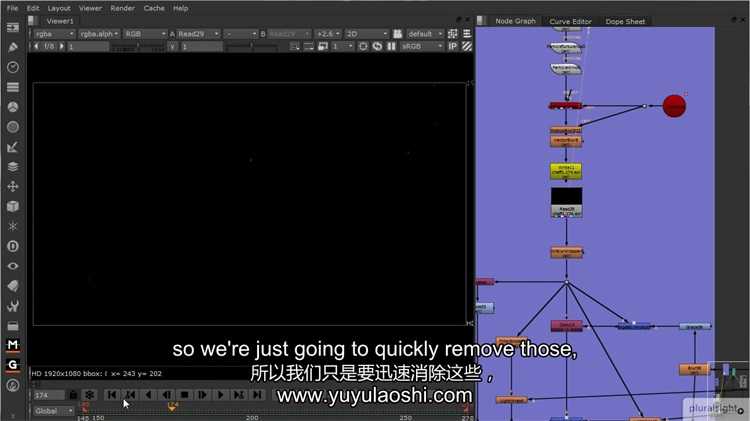
Task: Open the RGB display dropdown
Action: [x=145, y=34]
